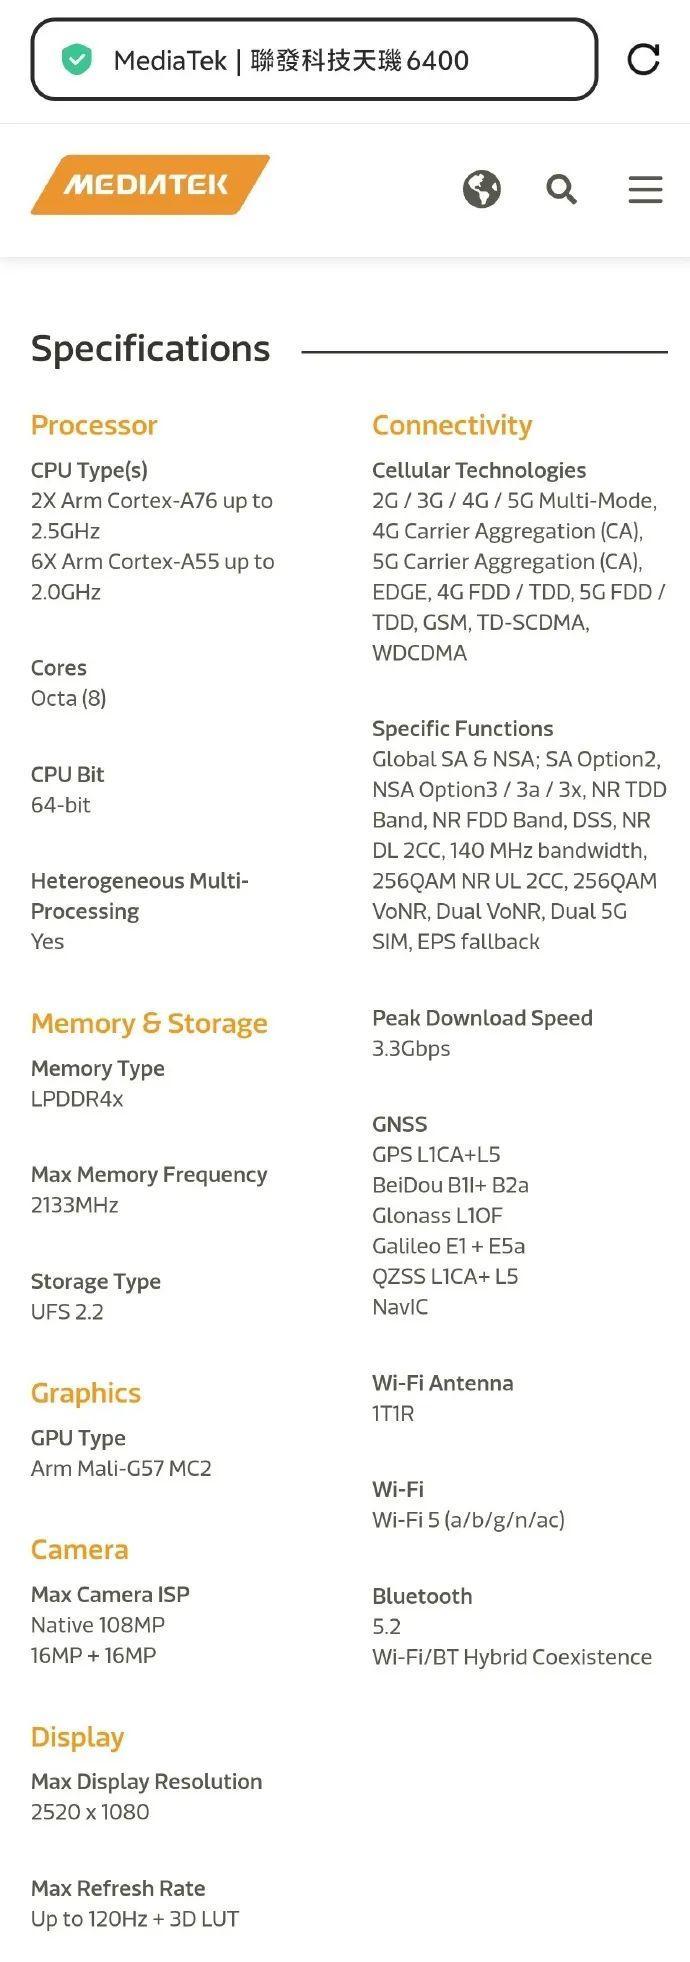The width and height of the screenshot is (690, 1962).
Task: Select the Specifications heading
Action: coord(150,348)
